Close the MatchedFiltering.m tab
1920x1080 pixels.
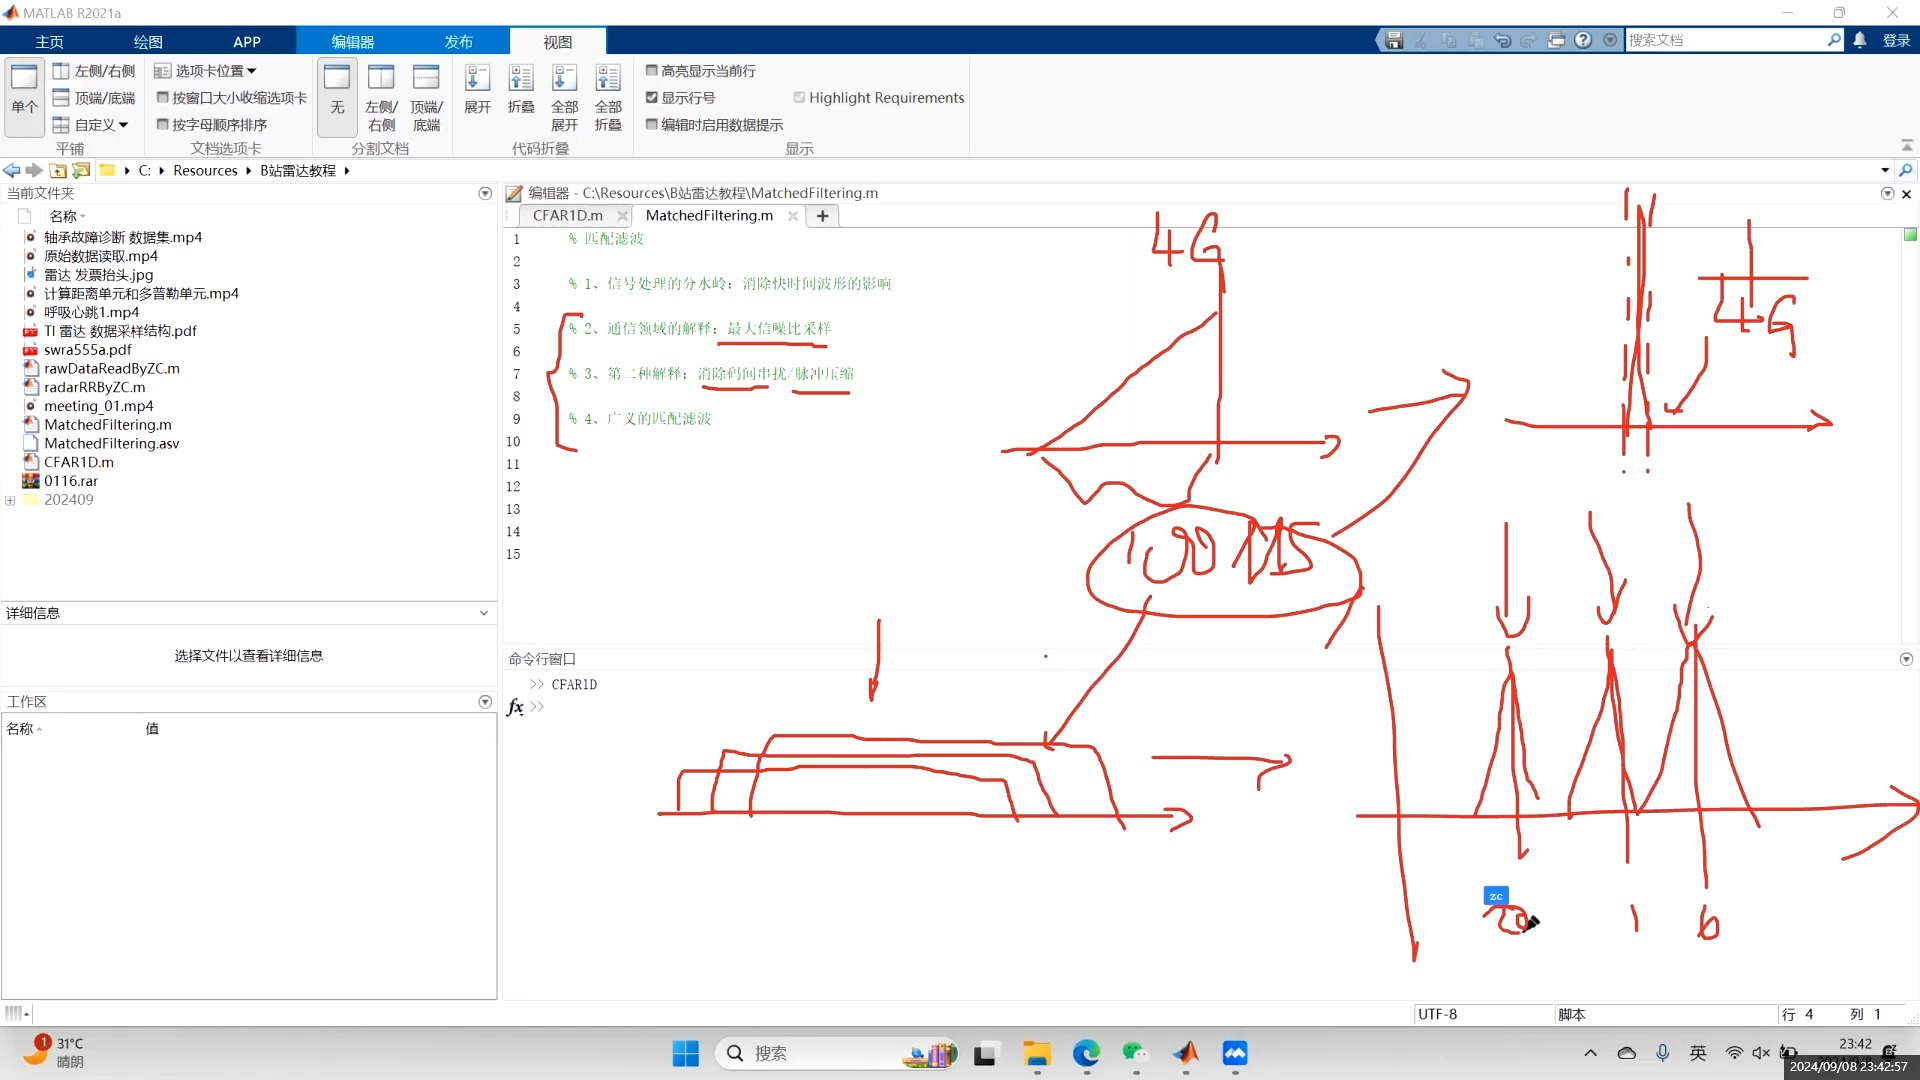793,215
